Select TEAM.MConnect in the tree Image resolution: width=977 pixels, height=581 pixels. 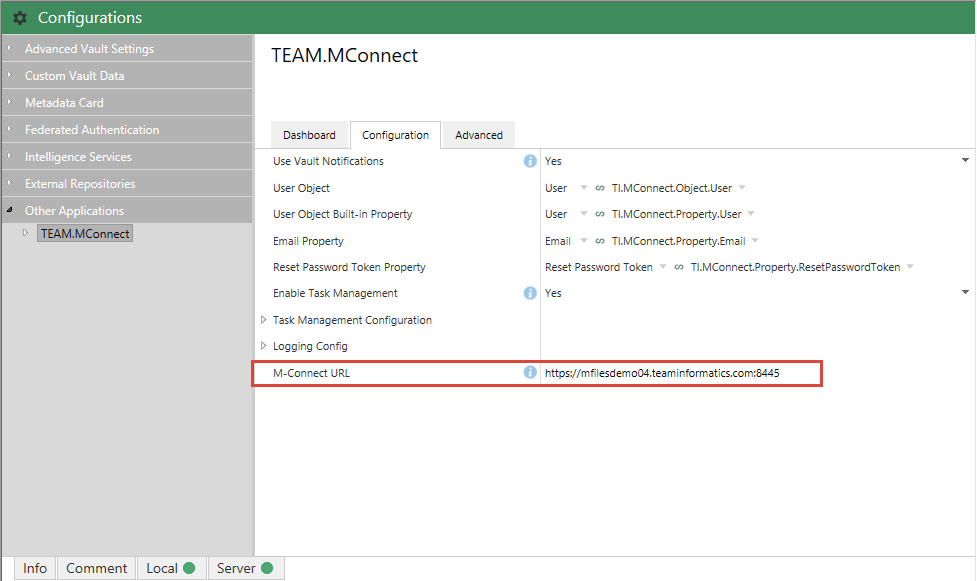[x=85, y=233]
